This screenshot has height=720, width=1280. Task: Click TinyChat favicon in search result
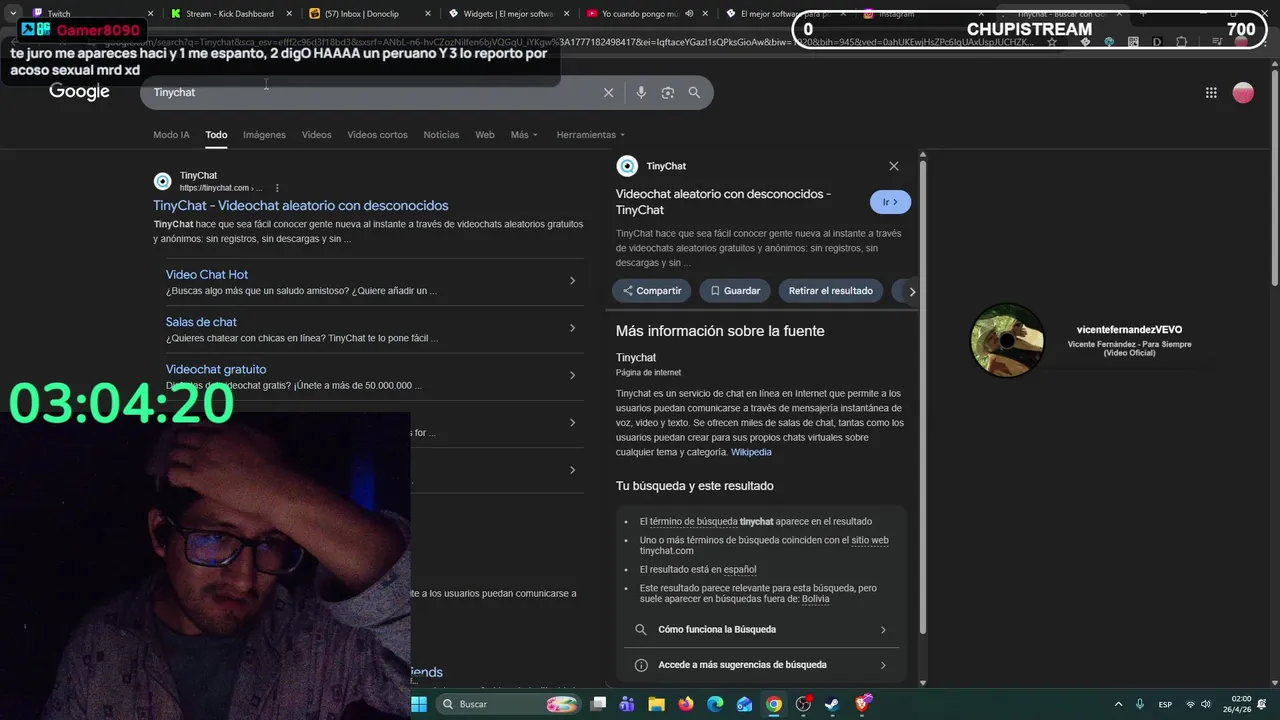[x=162, y=181]
